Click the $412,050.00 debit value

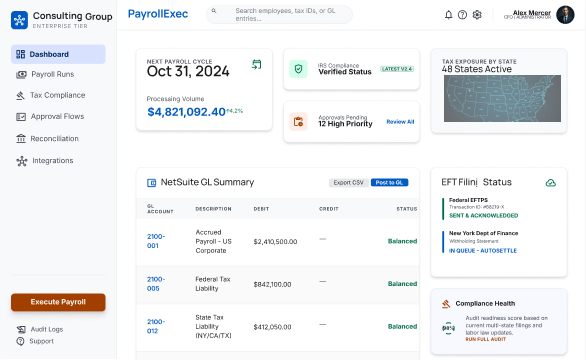pos(272,327)
